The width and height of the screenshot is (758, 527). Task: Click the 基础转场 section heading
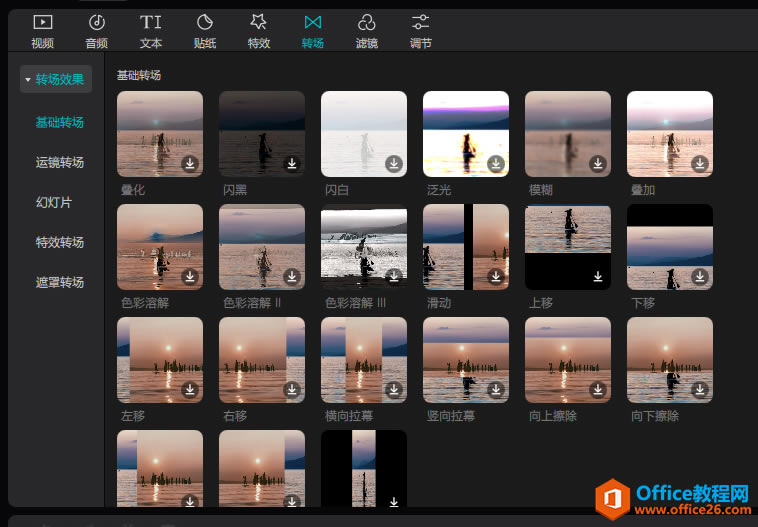coord(139,75)
